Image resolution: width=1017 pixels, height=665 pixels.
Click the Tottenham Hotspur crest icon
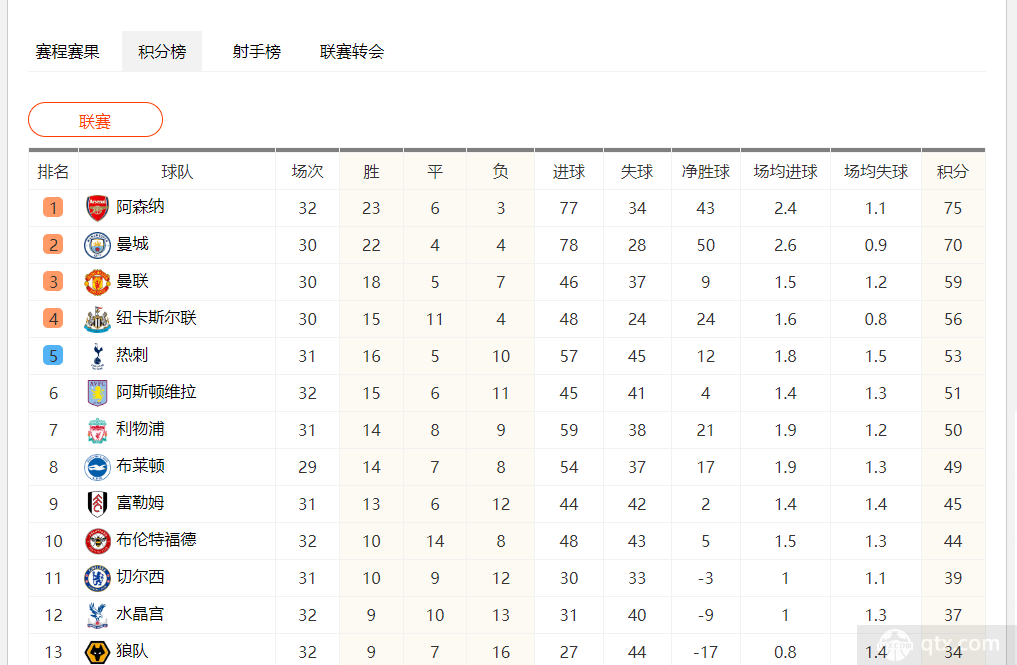tap(97, 356)
